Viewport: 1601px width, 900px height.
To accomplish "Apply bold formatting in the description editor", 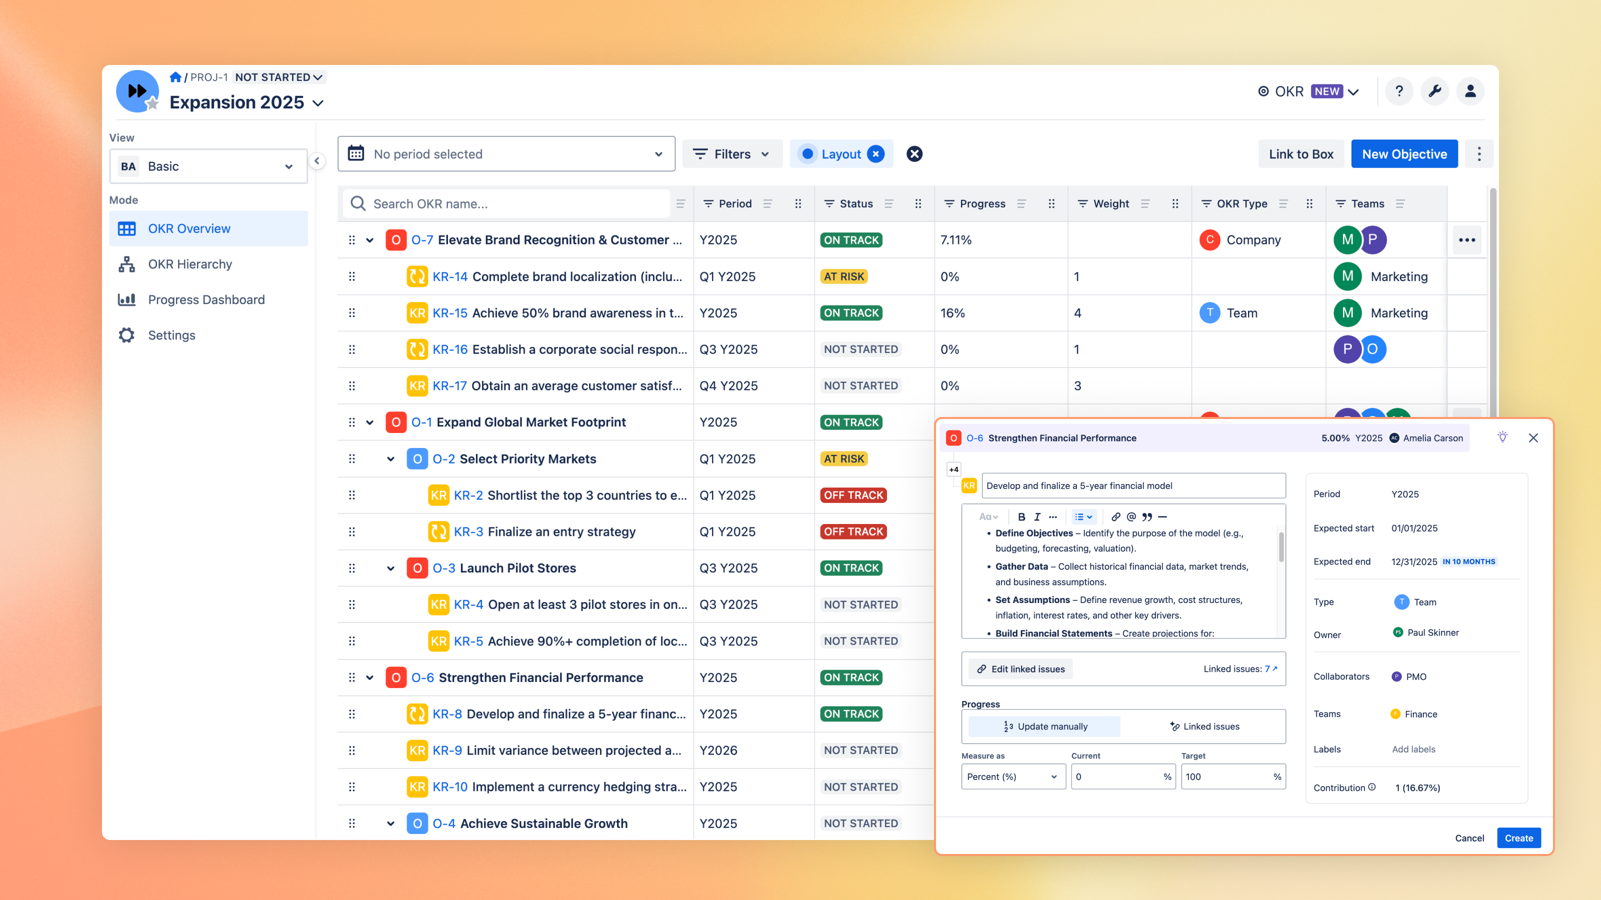I will point(1021,516).
